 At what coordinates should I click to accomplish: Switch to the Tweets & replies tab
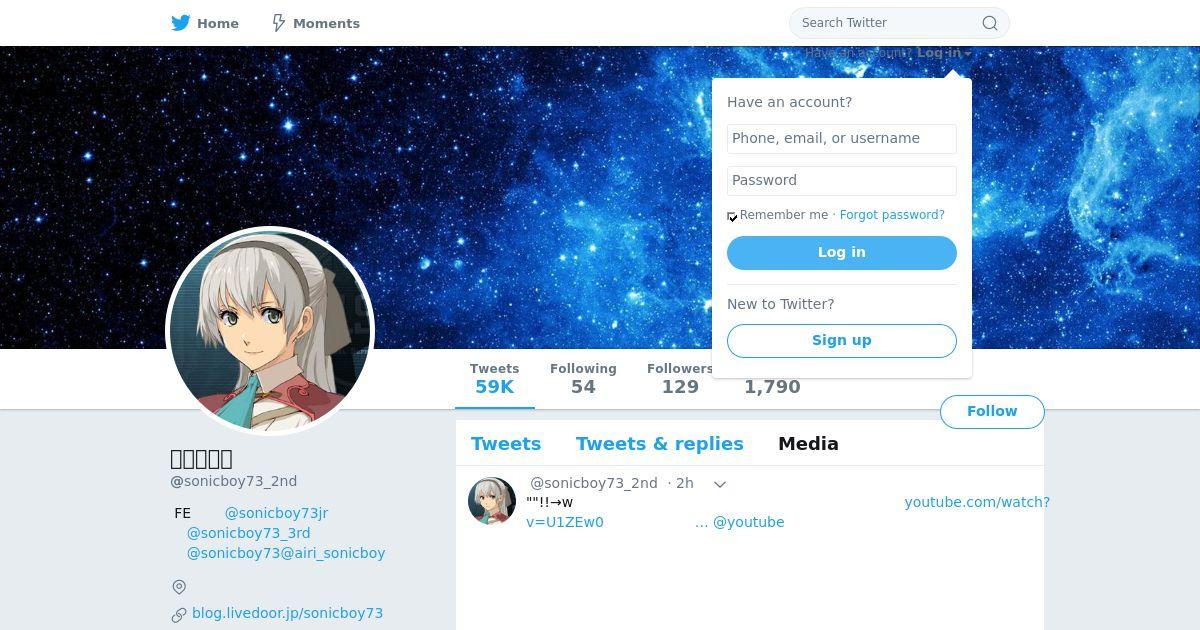click(660, 444)
